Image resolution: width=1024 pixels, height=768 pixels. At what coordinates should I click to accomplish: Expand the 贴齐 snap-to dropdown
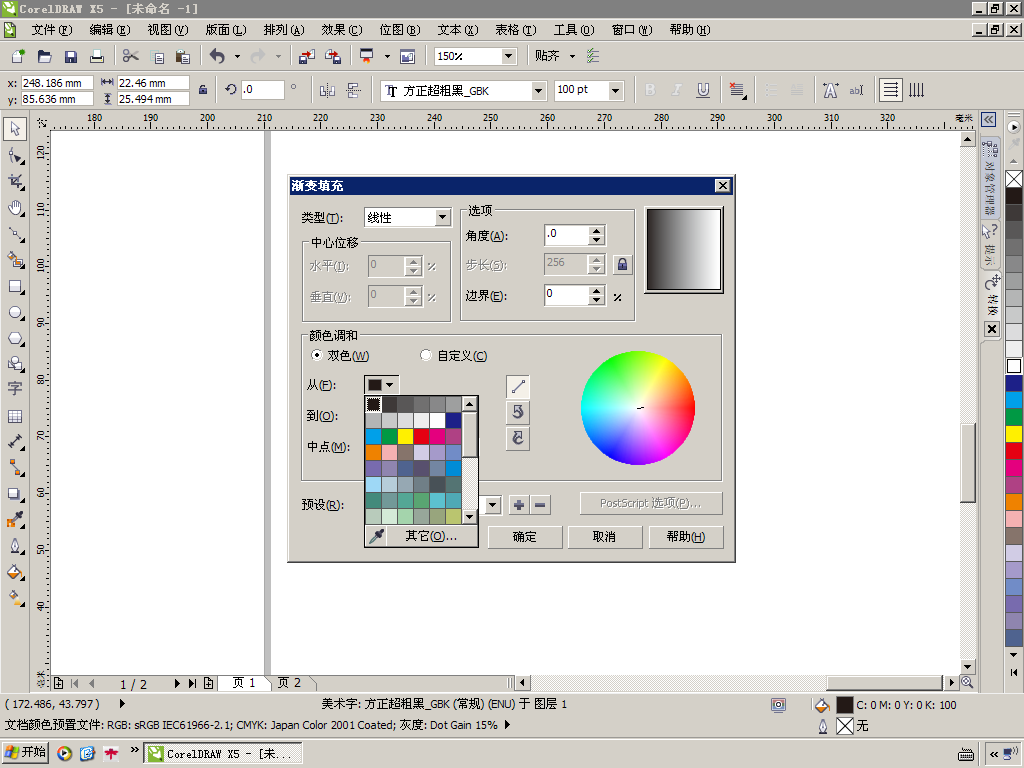coord(572,56)
